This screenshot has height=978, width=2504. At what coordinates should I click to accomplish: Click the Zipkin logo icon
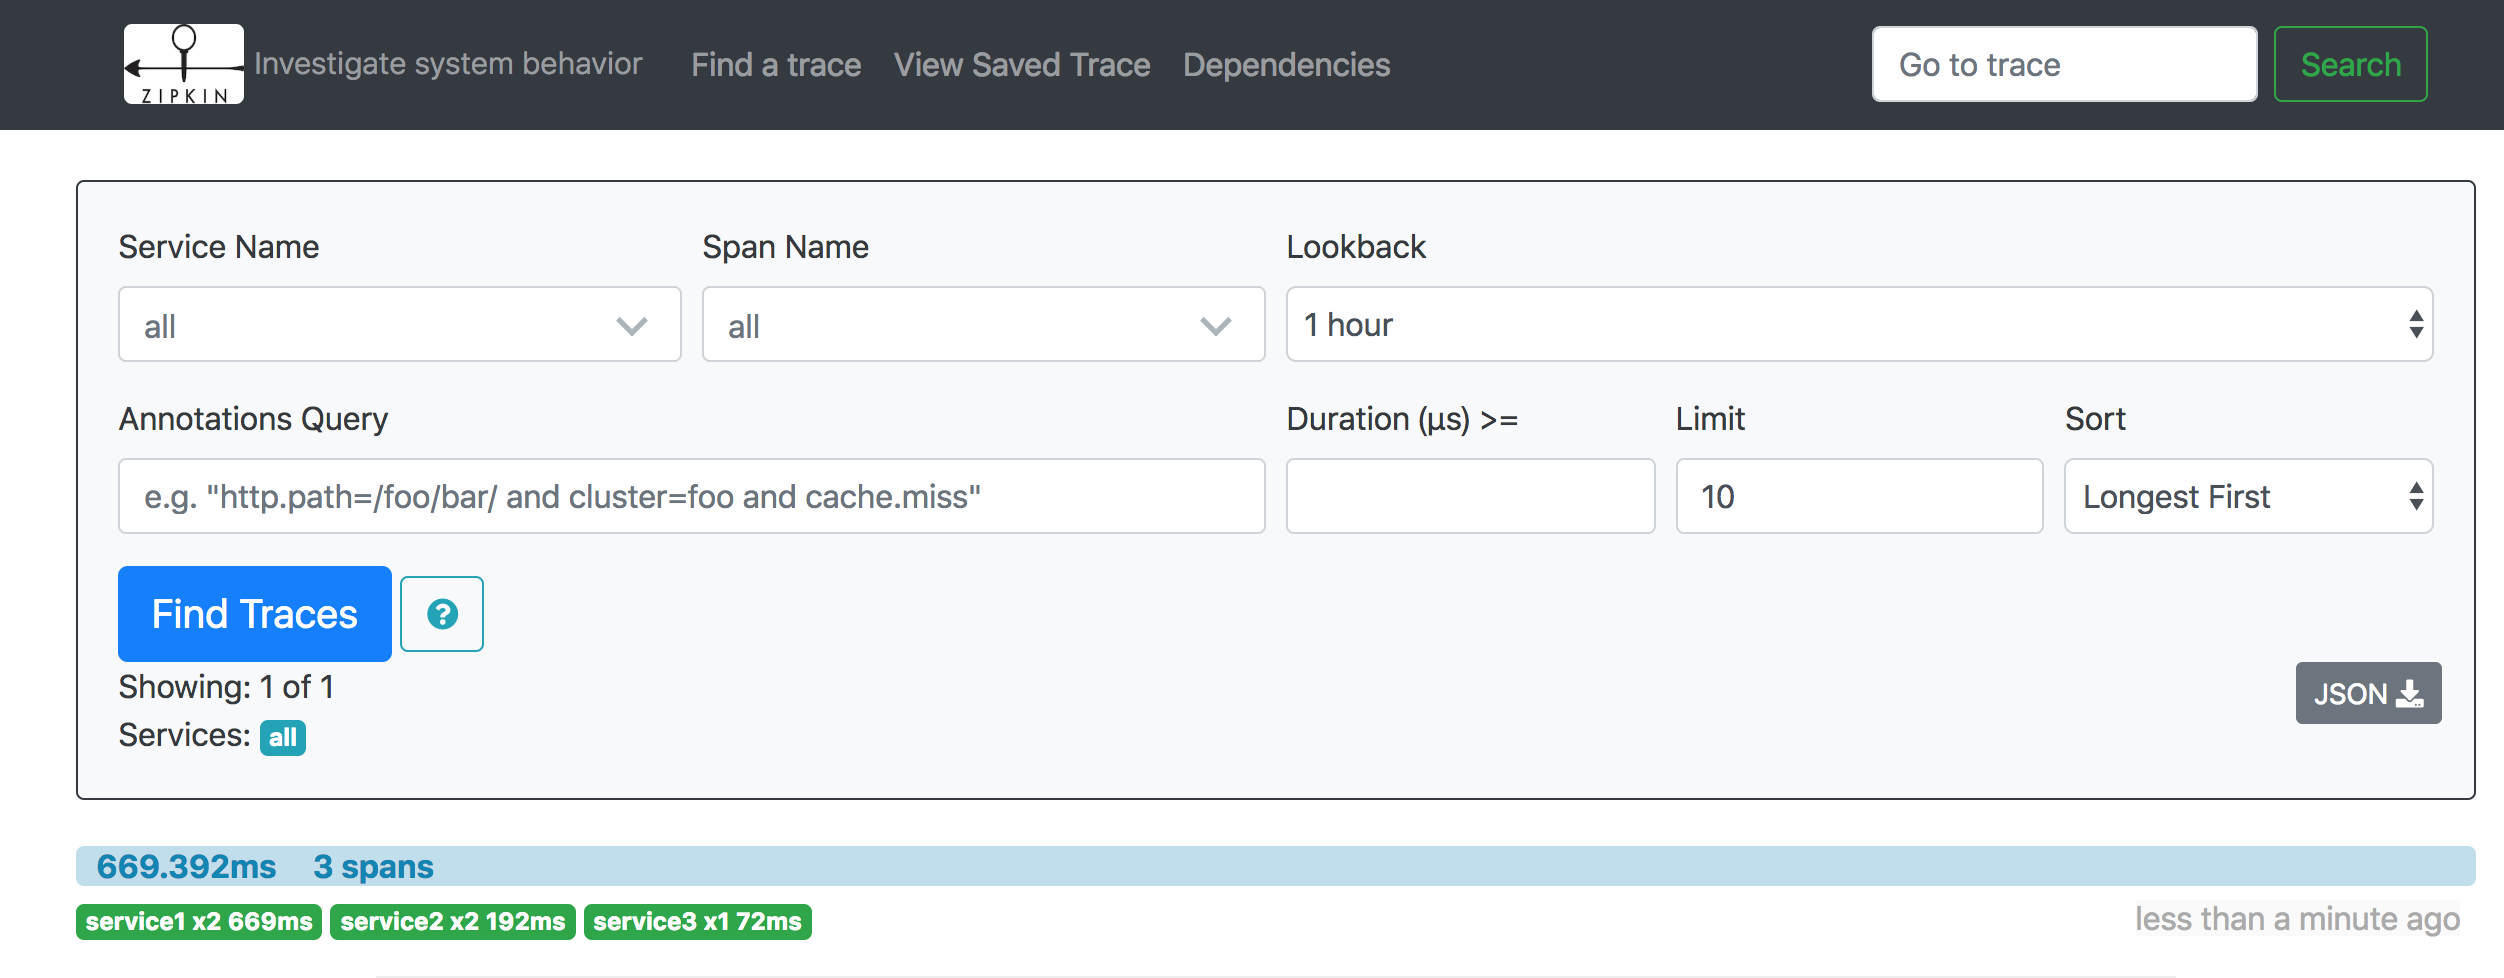tap(184, 64)
